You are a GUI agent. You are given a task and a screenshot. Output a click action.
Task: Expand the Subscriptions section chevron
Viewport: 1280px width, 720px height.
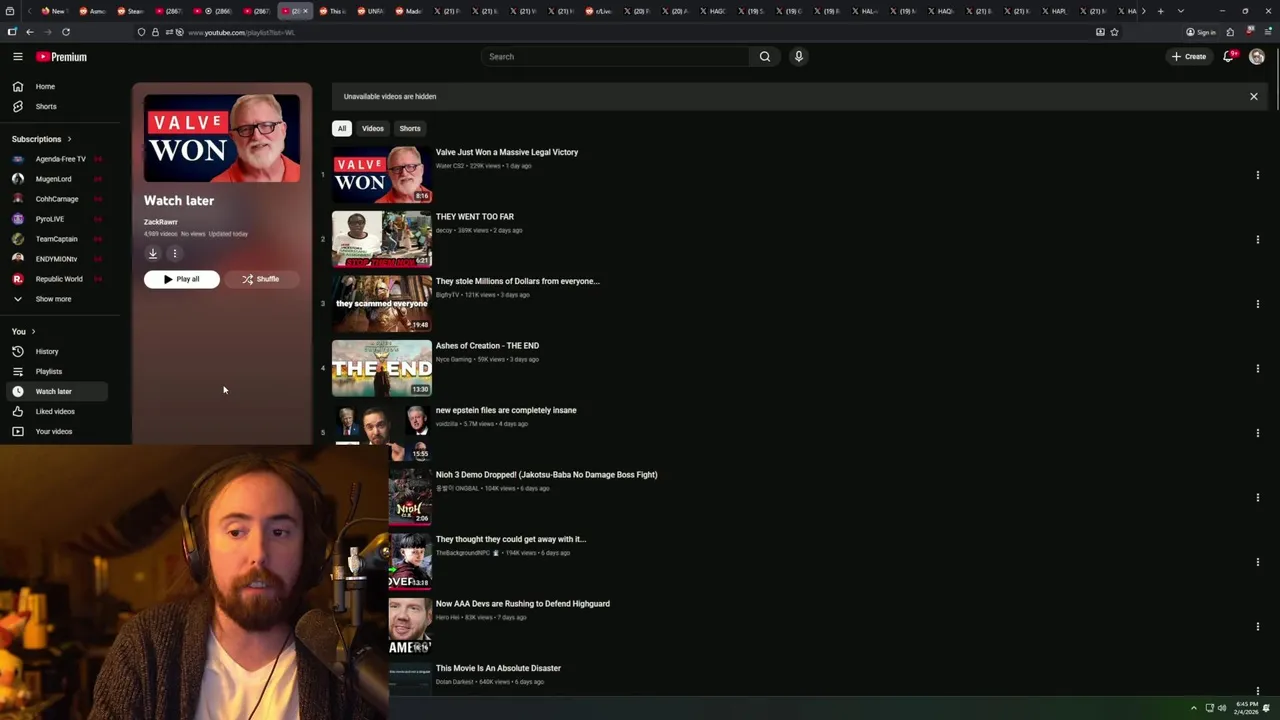coord(69,139)
